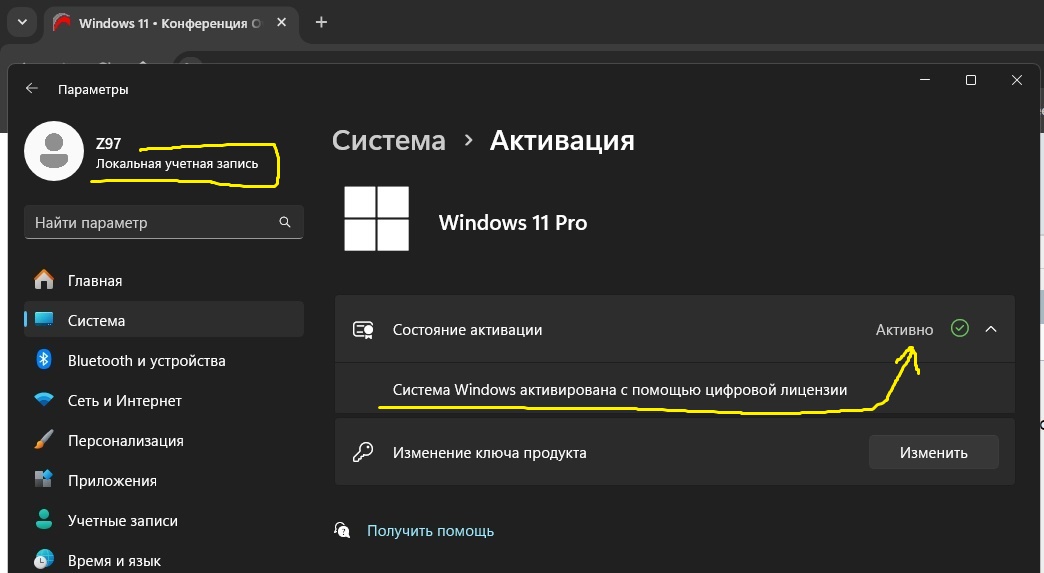This screenshot has height=573, width=1044.
Task: Select the Windows 11 Конференция browser tab
Action: pos(172,23)
